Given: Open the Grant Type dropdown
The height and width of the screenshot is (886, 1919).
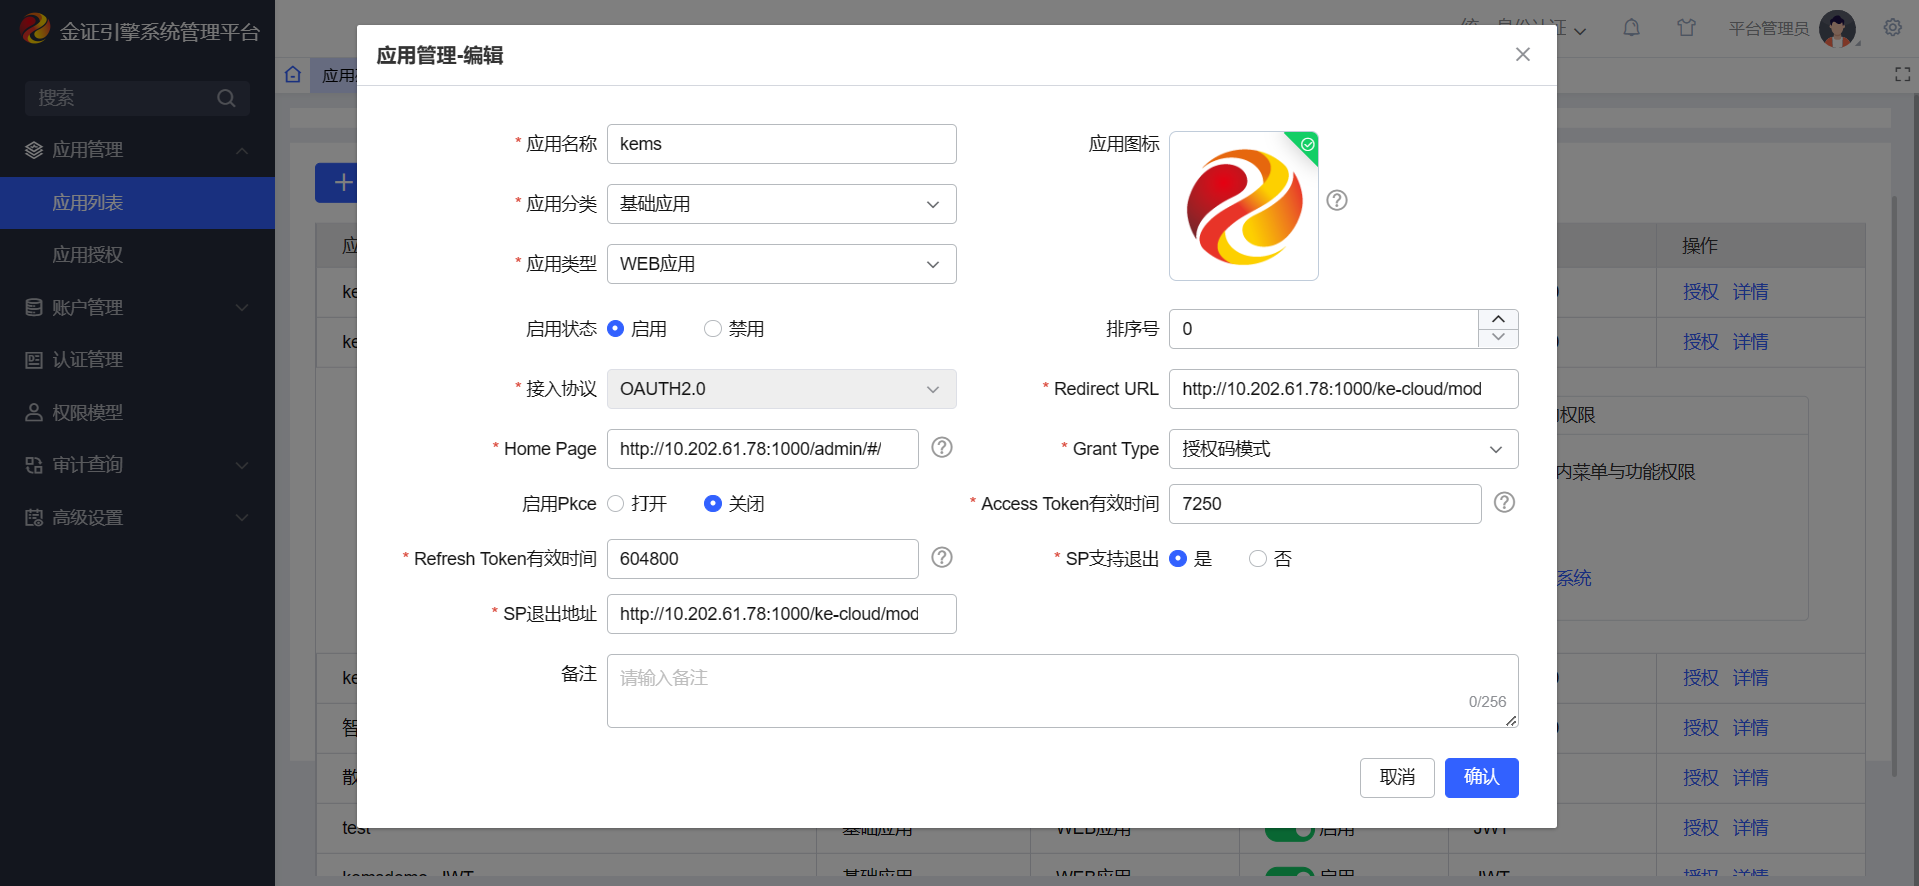Looking at the screenshot, I should [x=1344, y=449].
